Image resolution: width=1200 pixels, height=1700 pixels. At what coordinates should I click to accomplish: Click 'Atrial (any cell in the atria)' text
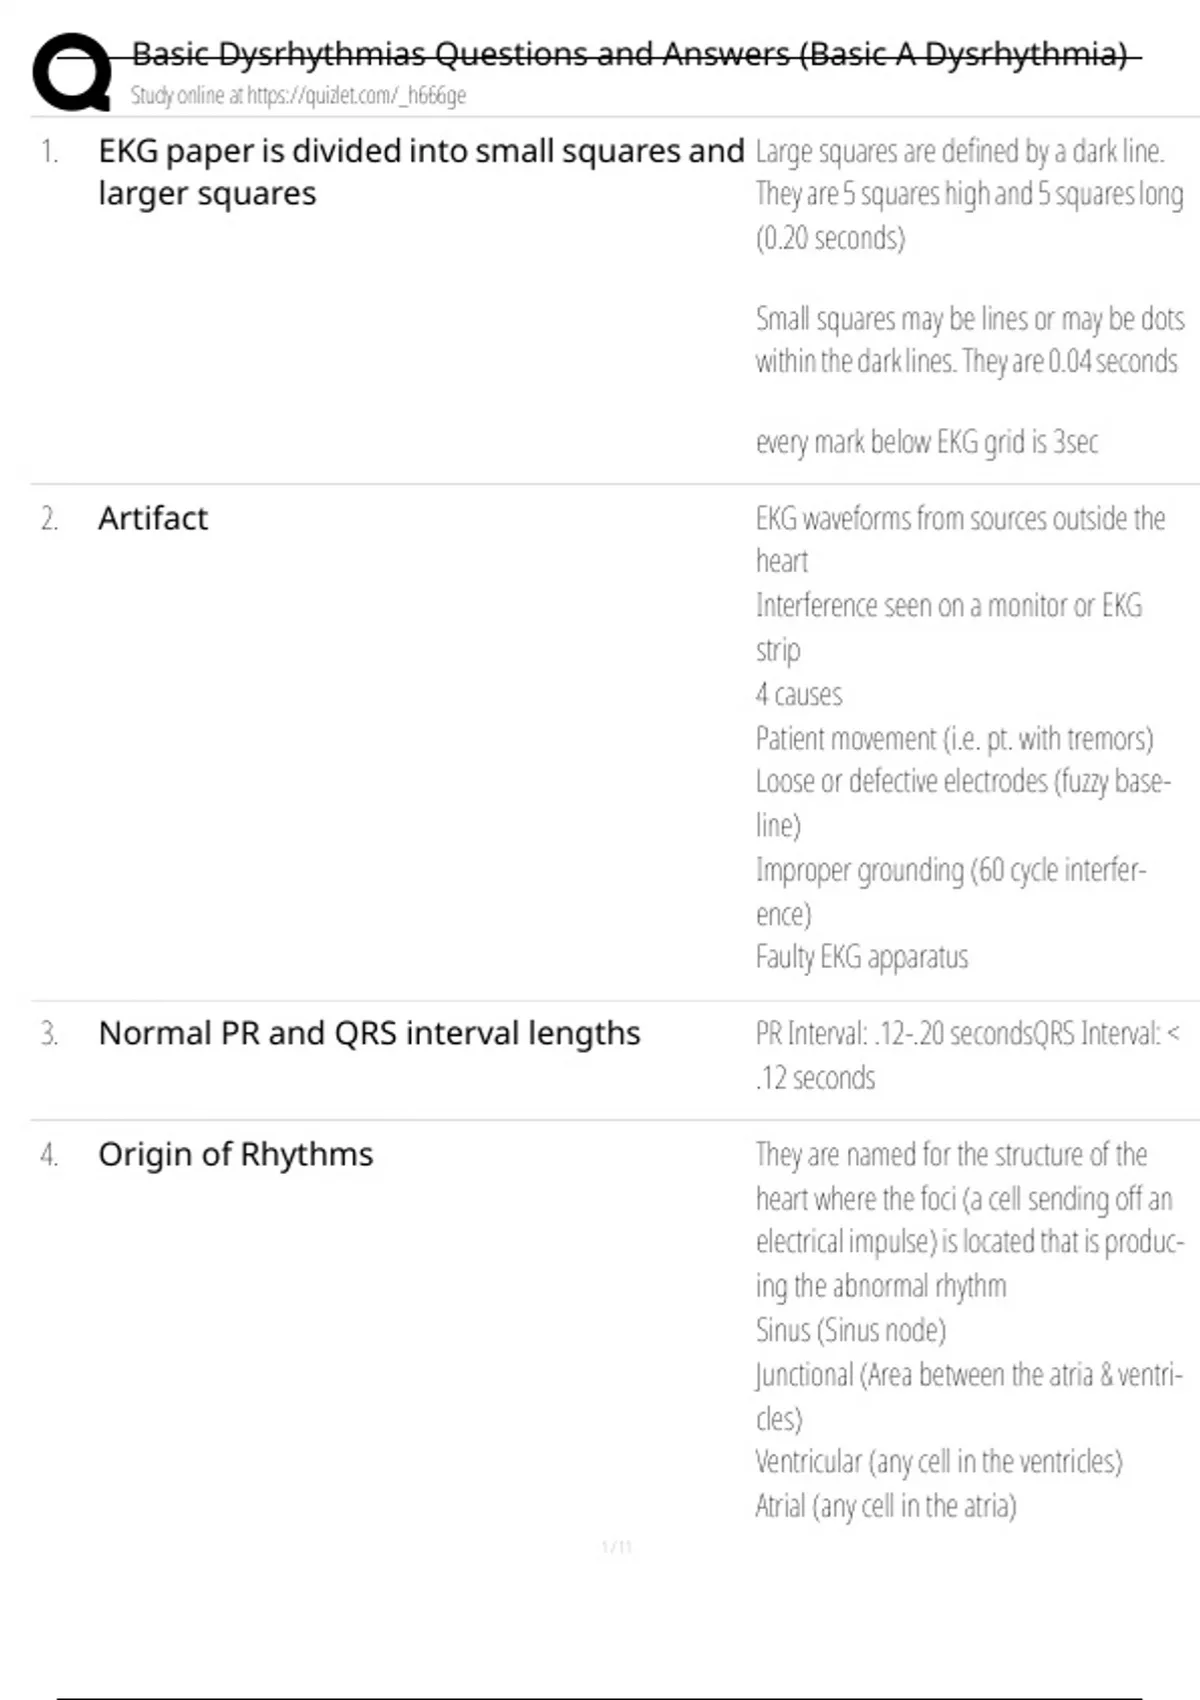point(886,1506)
